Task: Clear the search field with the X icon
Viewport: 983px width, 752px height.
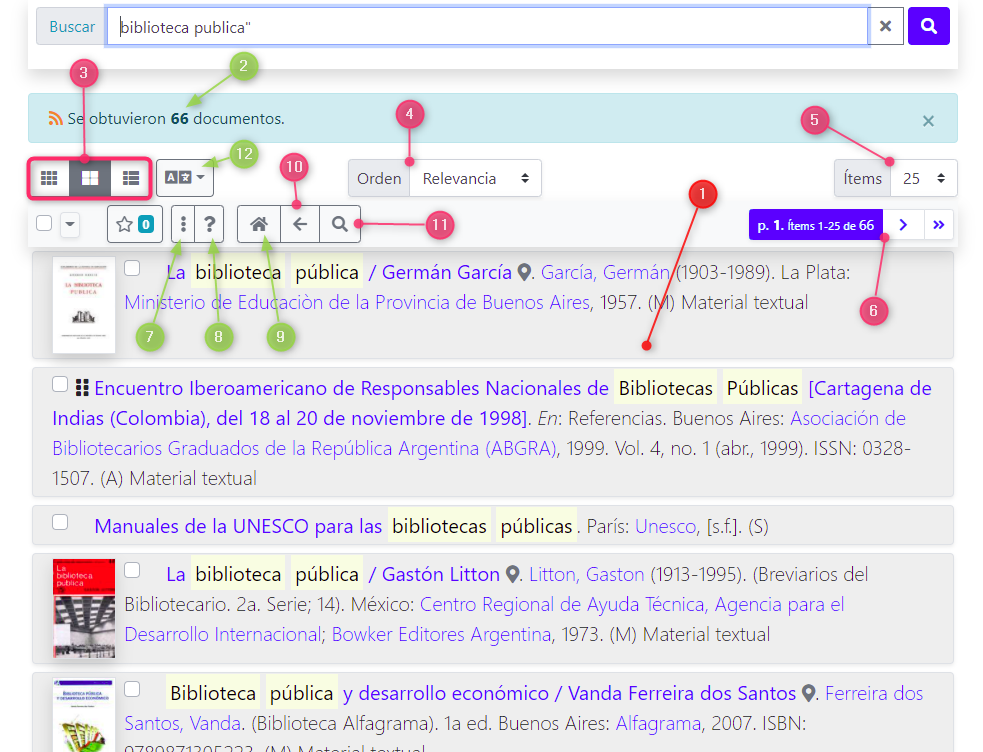Action: [x=885, y=26]
